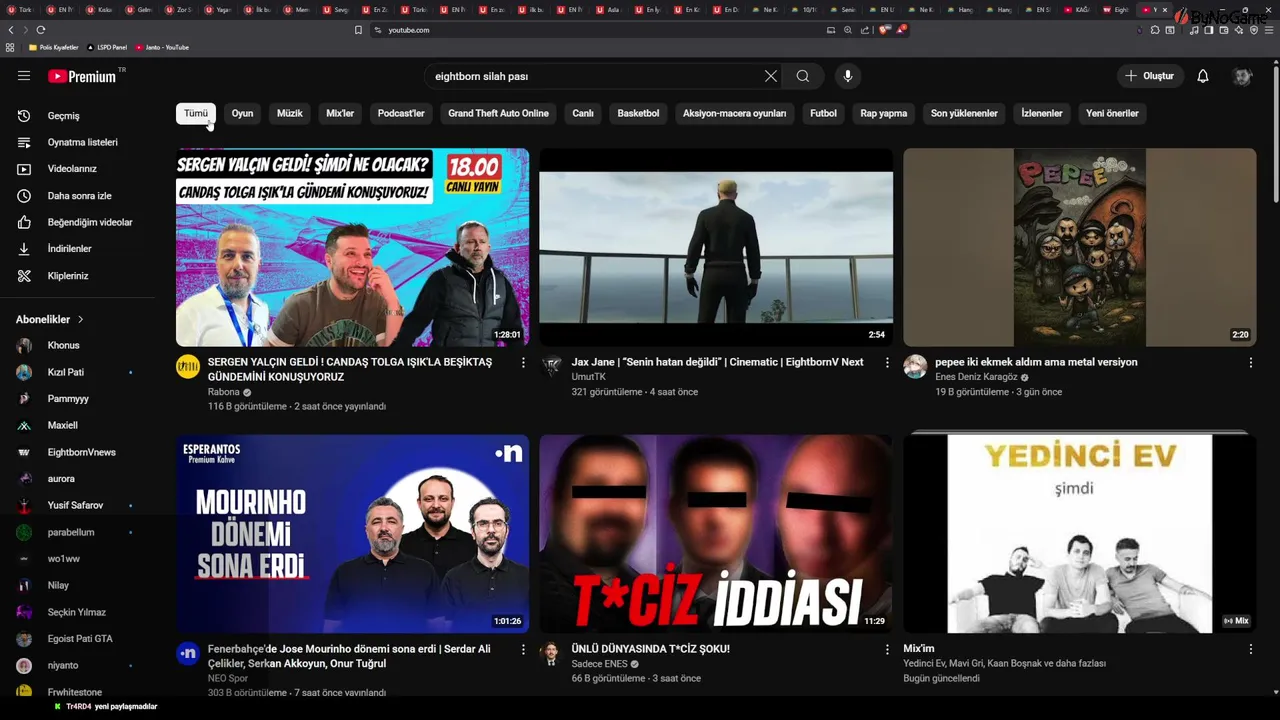This screenshot has height=720, width=1280.
Task: Select the İzlenenler filter chip
Action: pos(1042,113)
